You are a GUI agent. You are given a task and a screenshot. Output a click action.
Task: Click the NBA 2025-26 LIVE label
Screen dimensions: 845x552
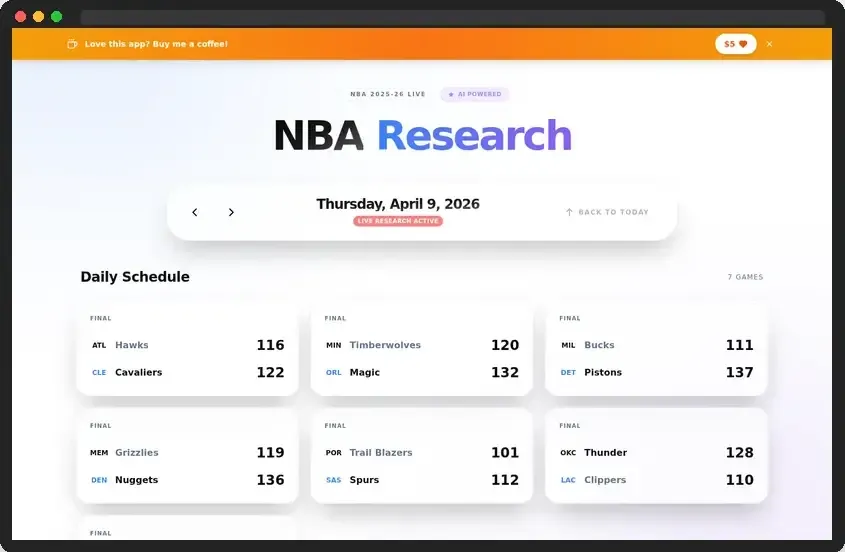tap(388, 94)
